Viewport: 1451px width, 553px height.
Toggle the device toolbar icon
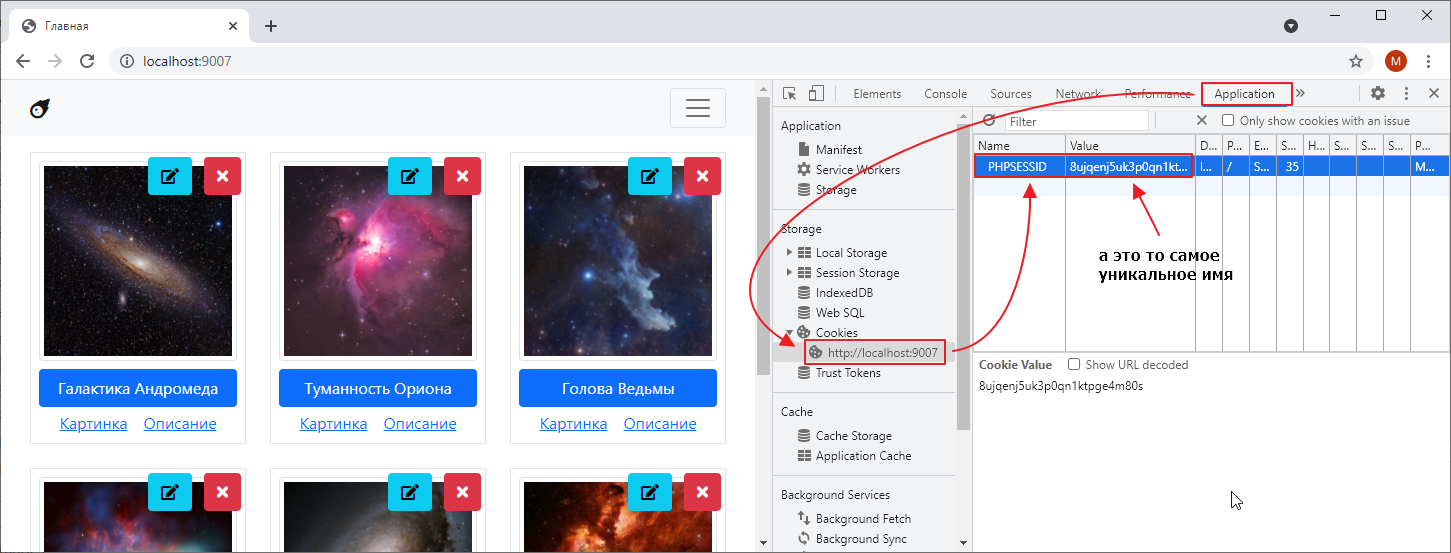pos(816,94)
